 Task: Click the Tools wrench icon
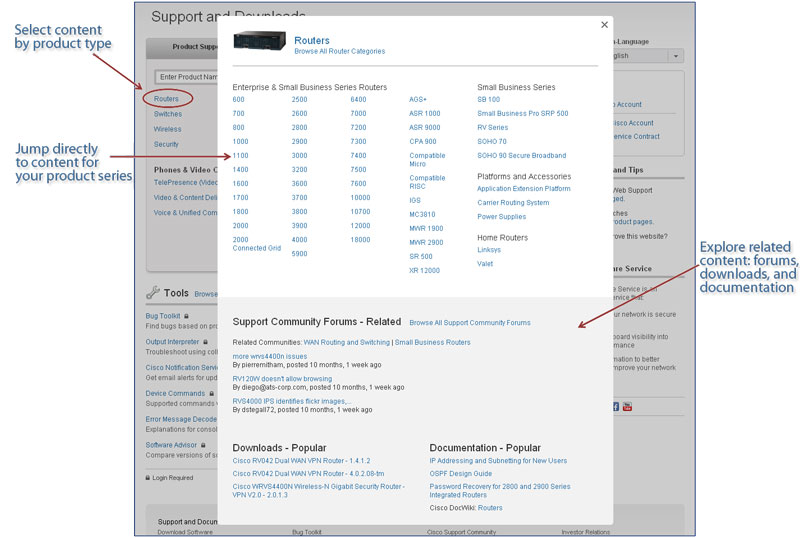153,292
